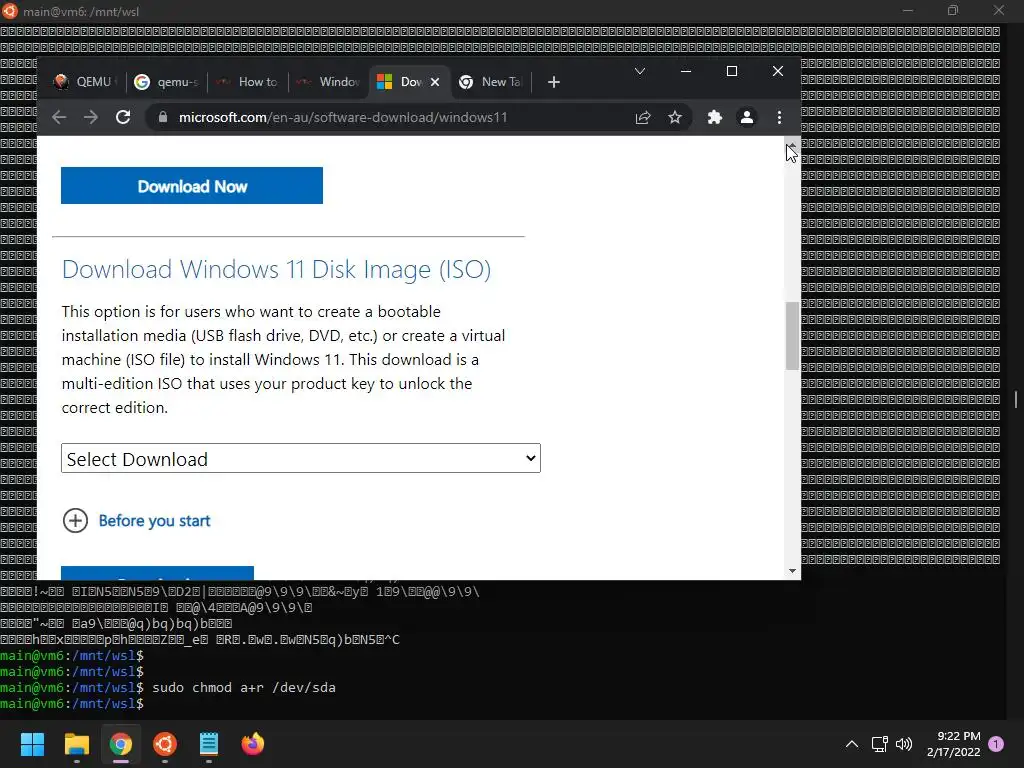Open the notification badge in the taskbar
The image size is (1024, 768).
point(996,744)
